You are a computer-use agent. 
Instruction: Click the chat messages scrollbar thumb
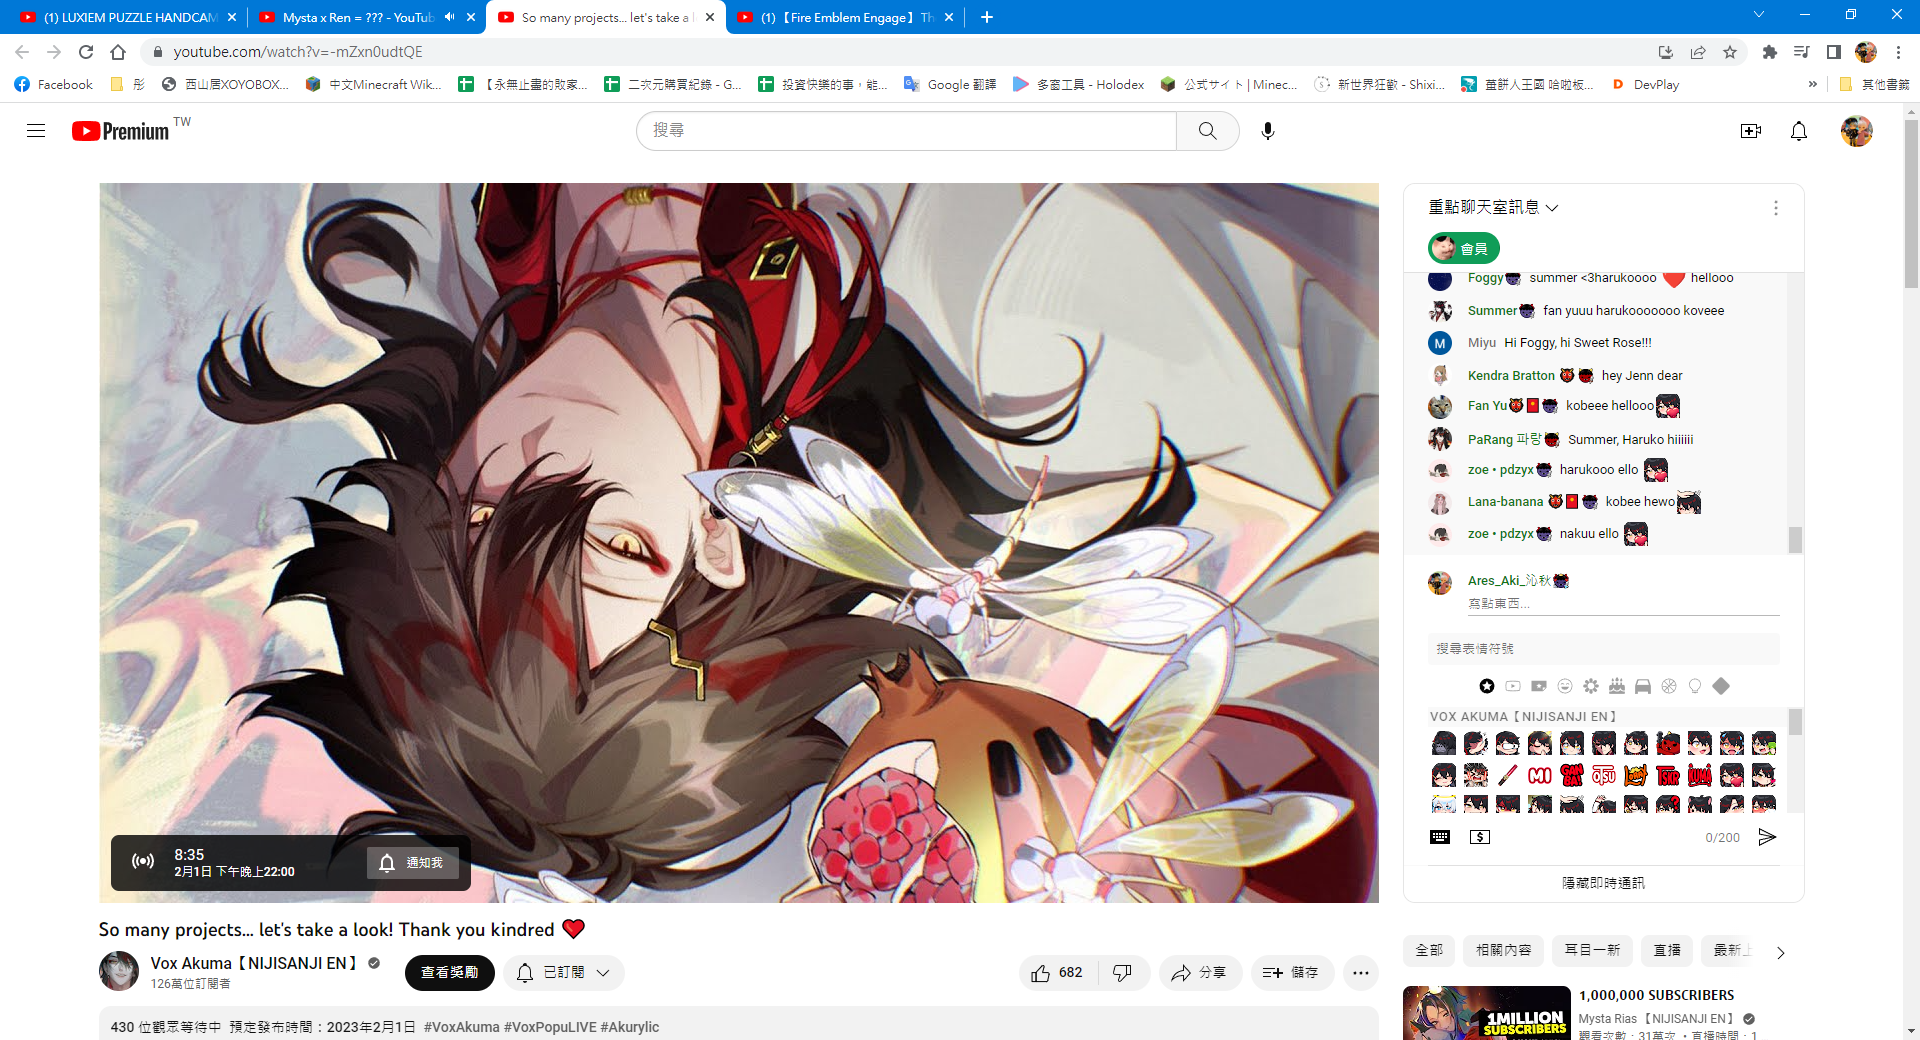(x=1795, y=539)
